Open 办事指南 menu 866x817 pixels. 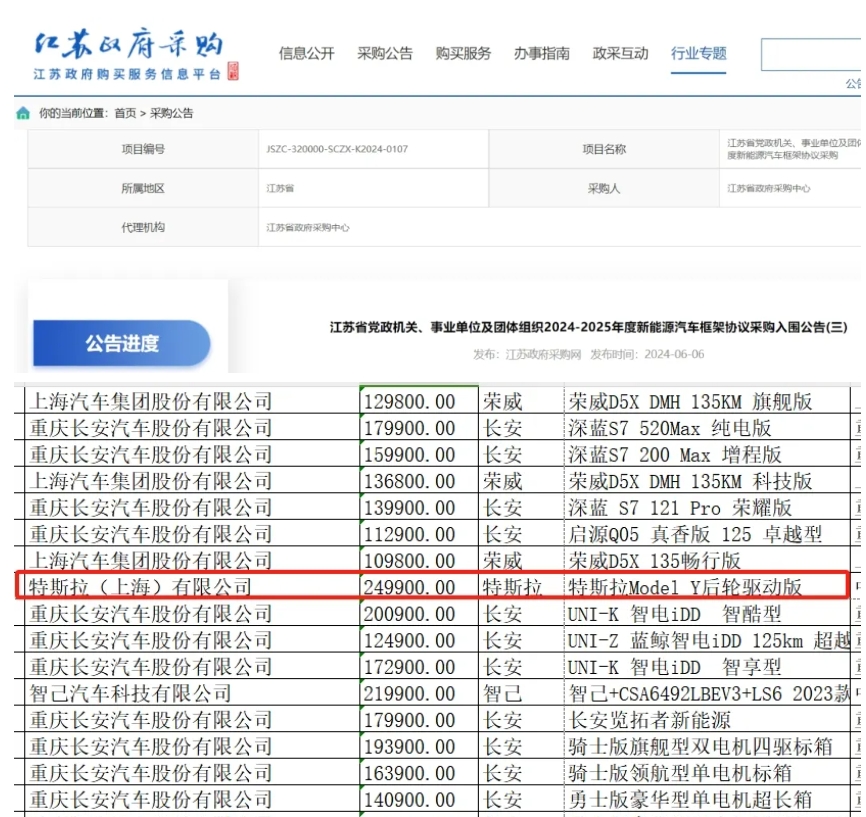542,54
